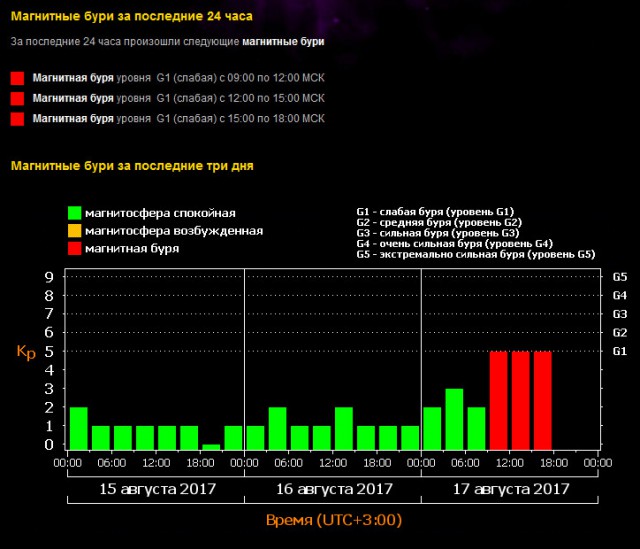Click the 'Время (UTC+3:00)' axis title
Screen dimensions: 640x549
pos(333,521)
